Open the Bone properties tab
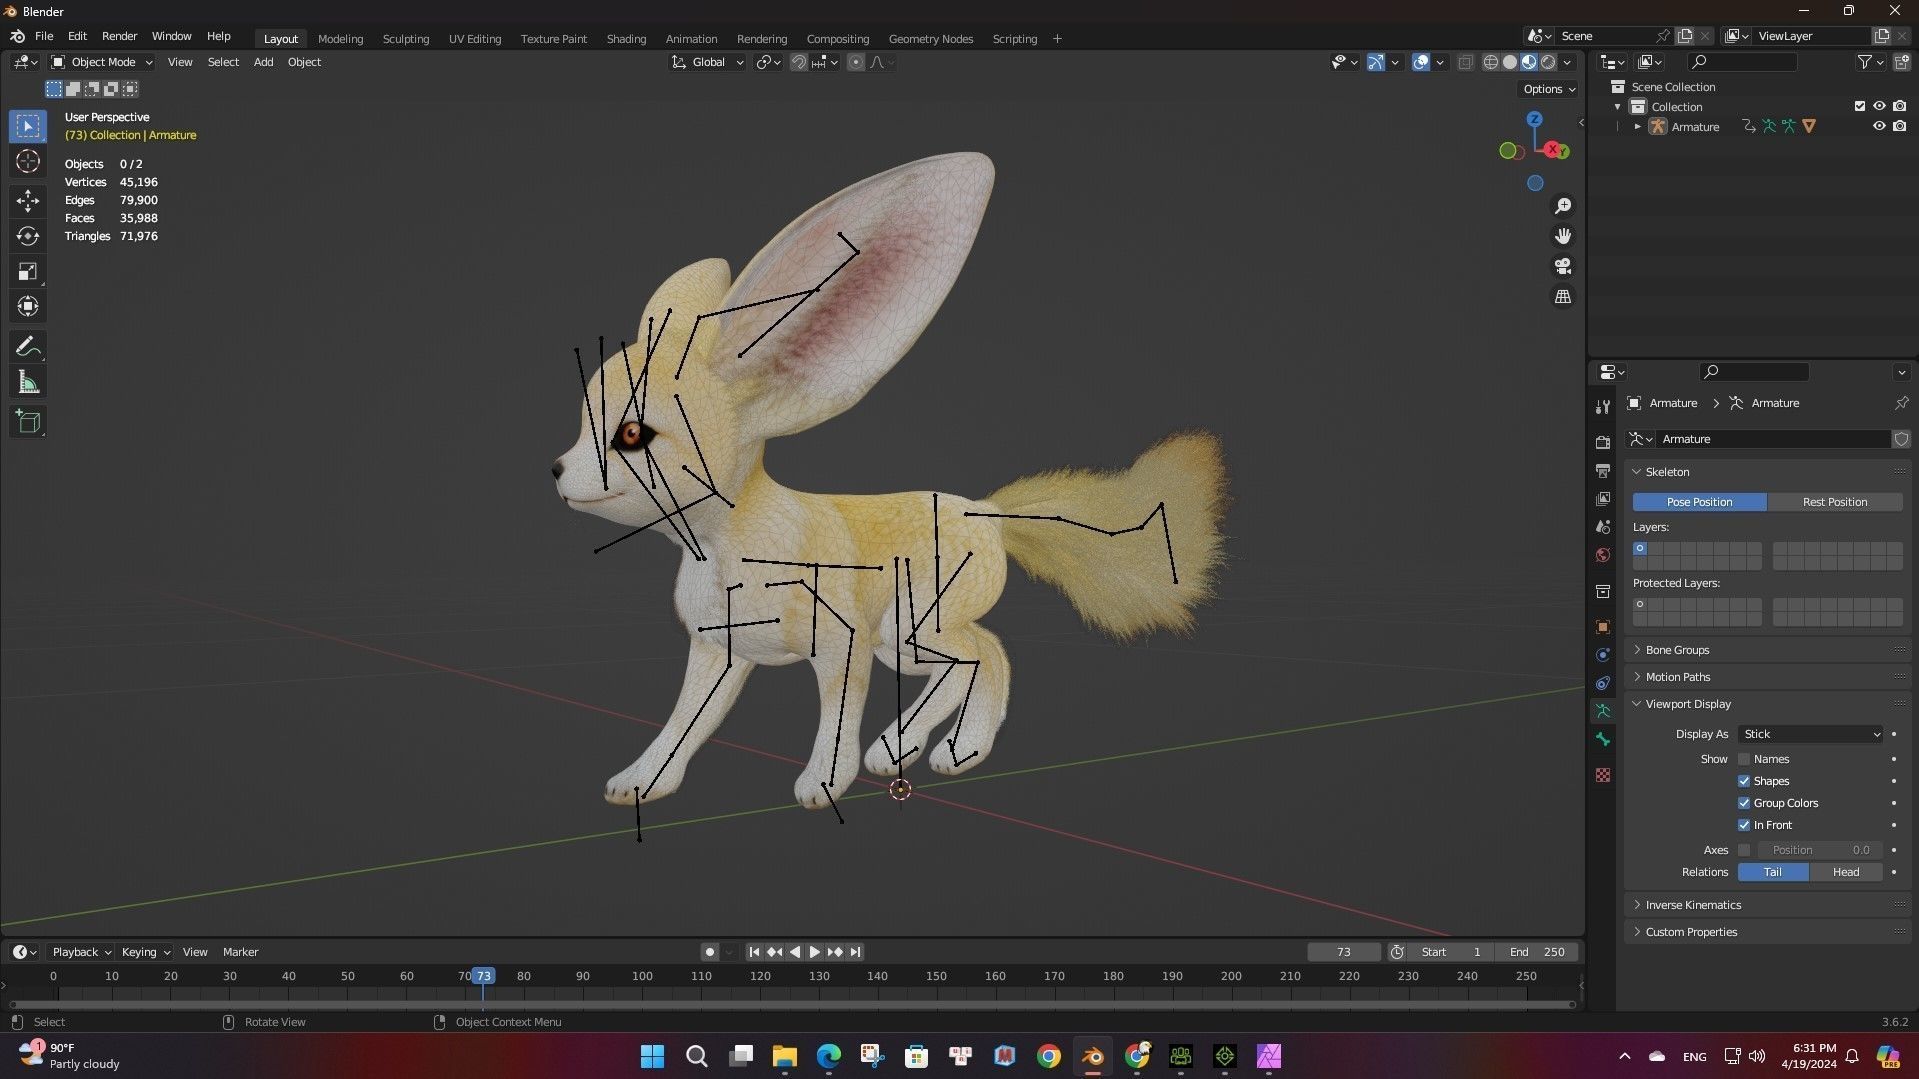 point(1603,739)
